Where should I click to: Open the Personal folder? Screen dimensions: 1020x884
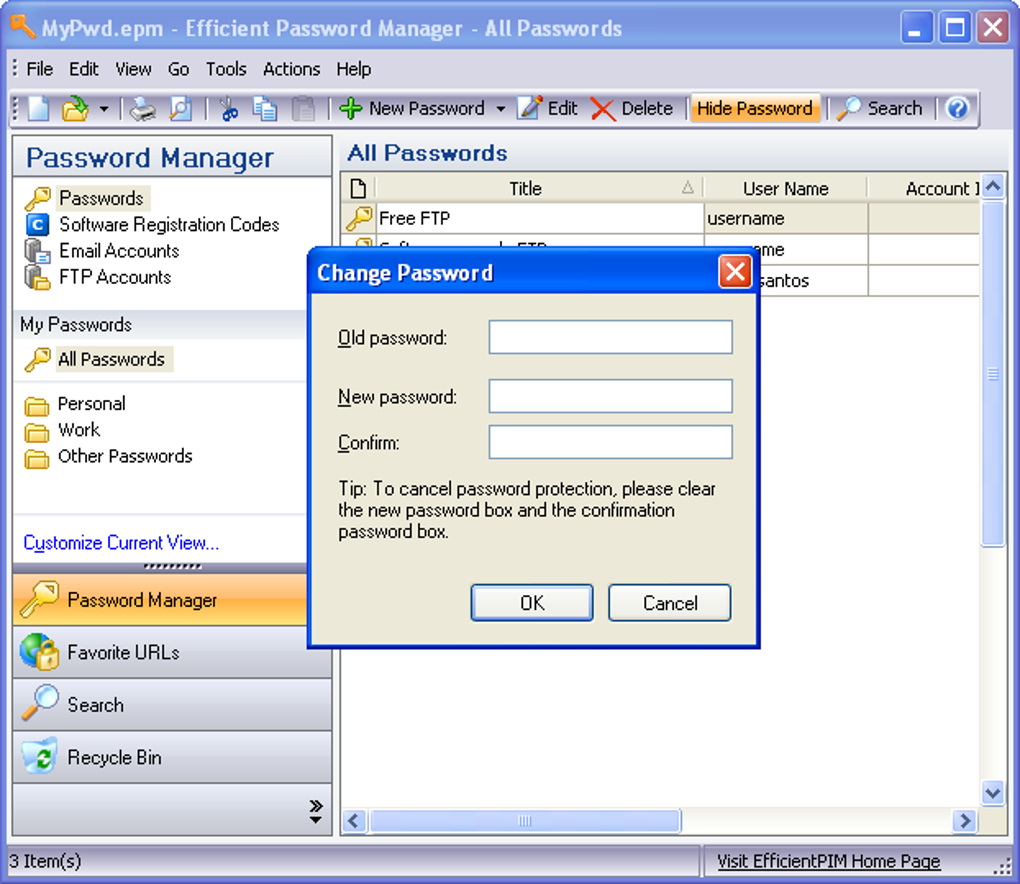(91, 404)
